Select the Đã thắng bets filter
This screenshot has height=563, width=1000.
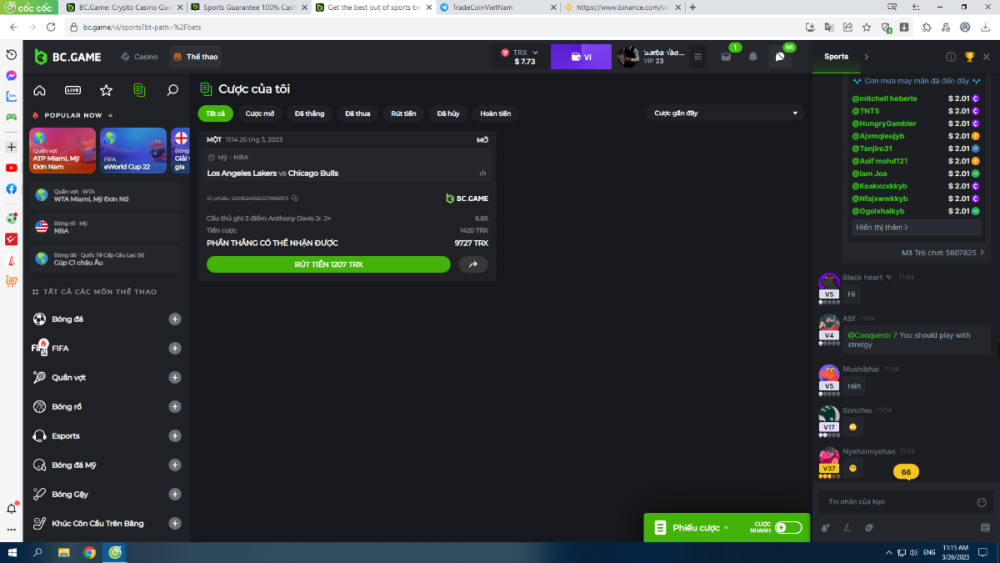click(309, 113)
